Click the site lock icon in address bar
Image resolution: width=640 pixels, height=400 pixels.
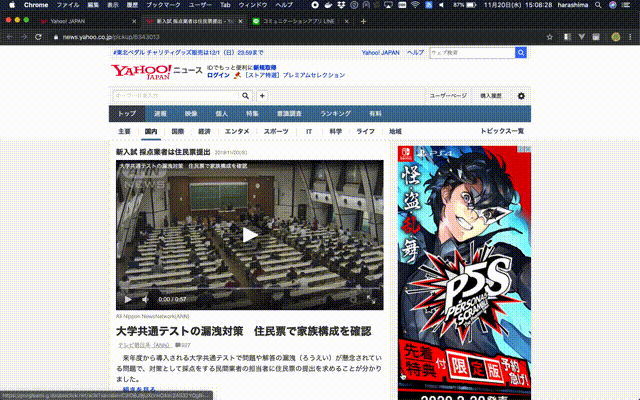click(56, 37)
